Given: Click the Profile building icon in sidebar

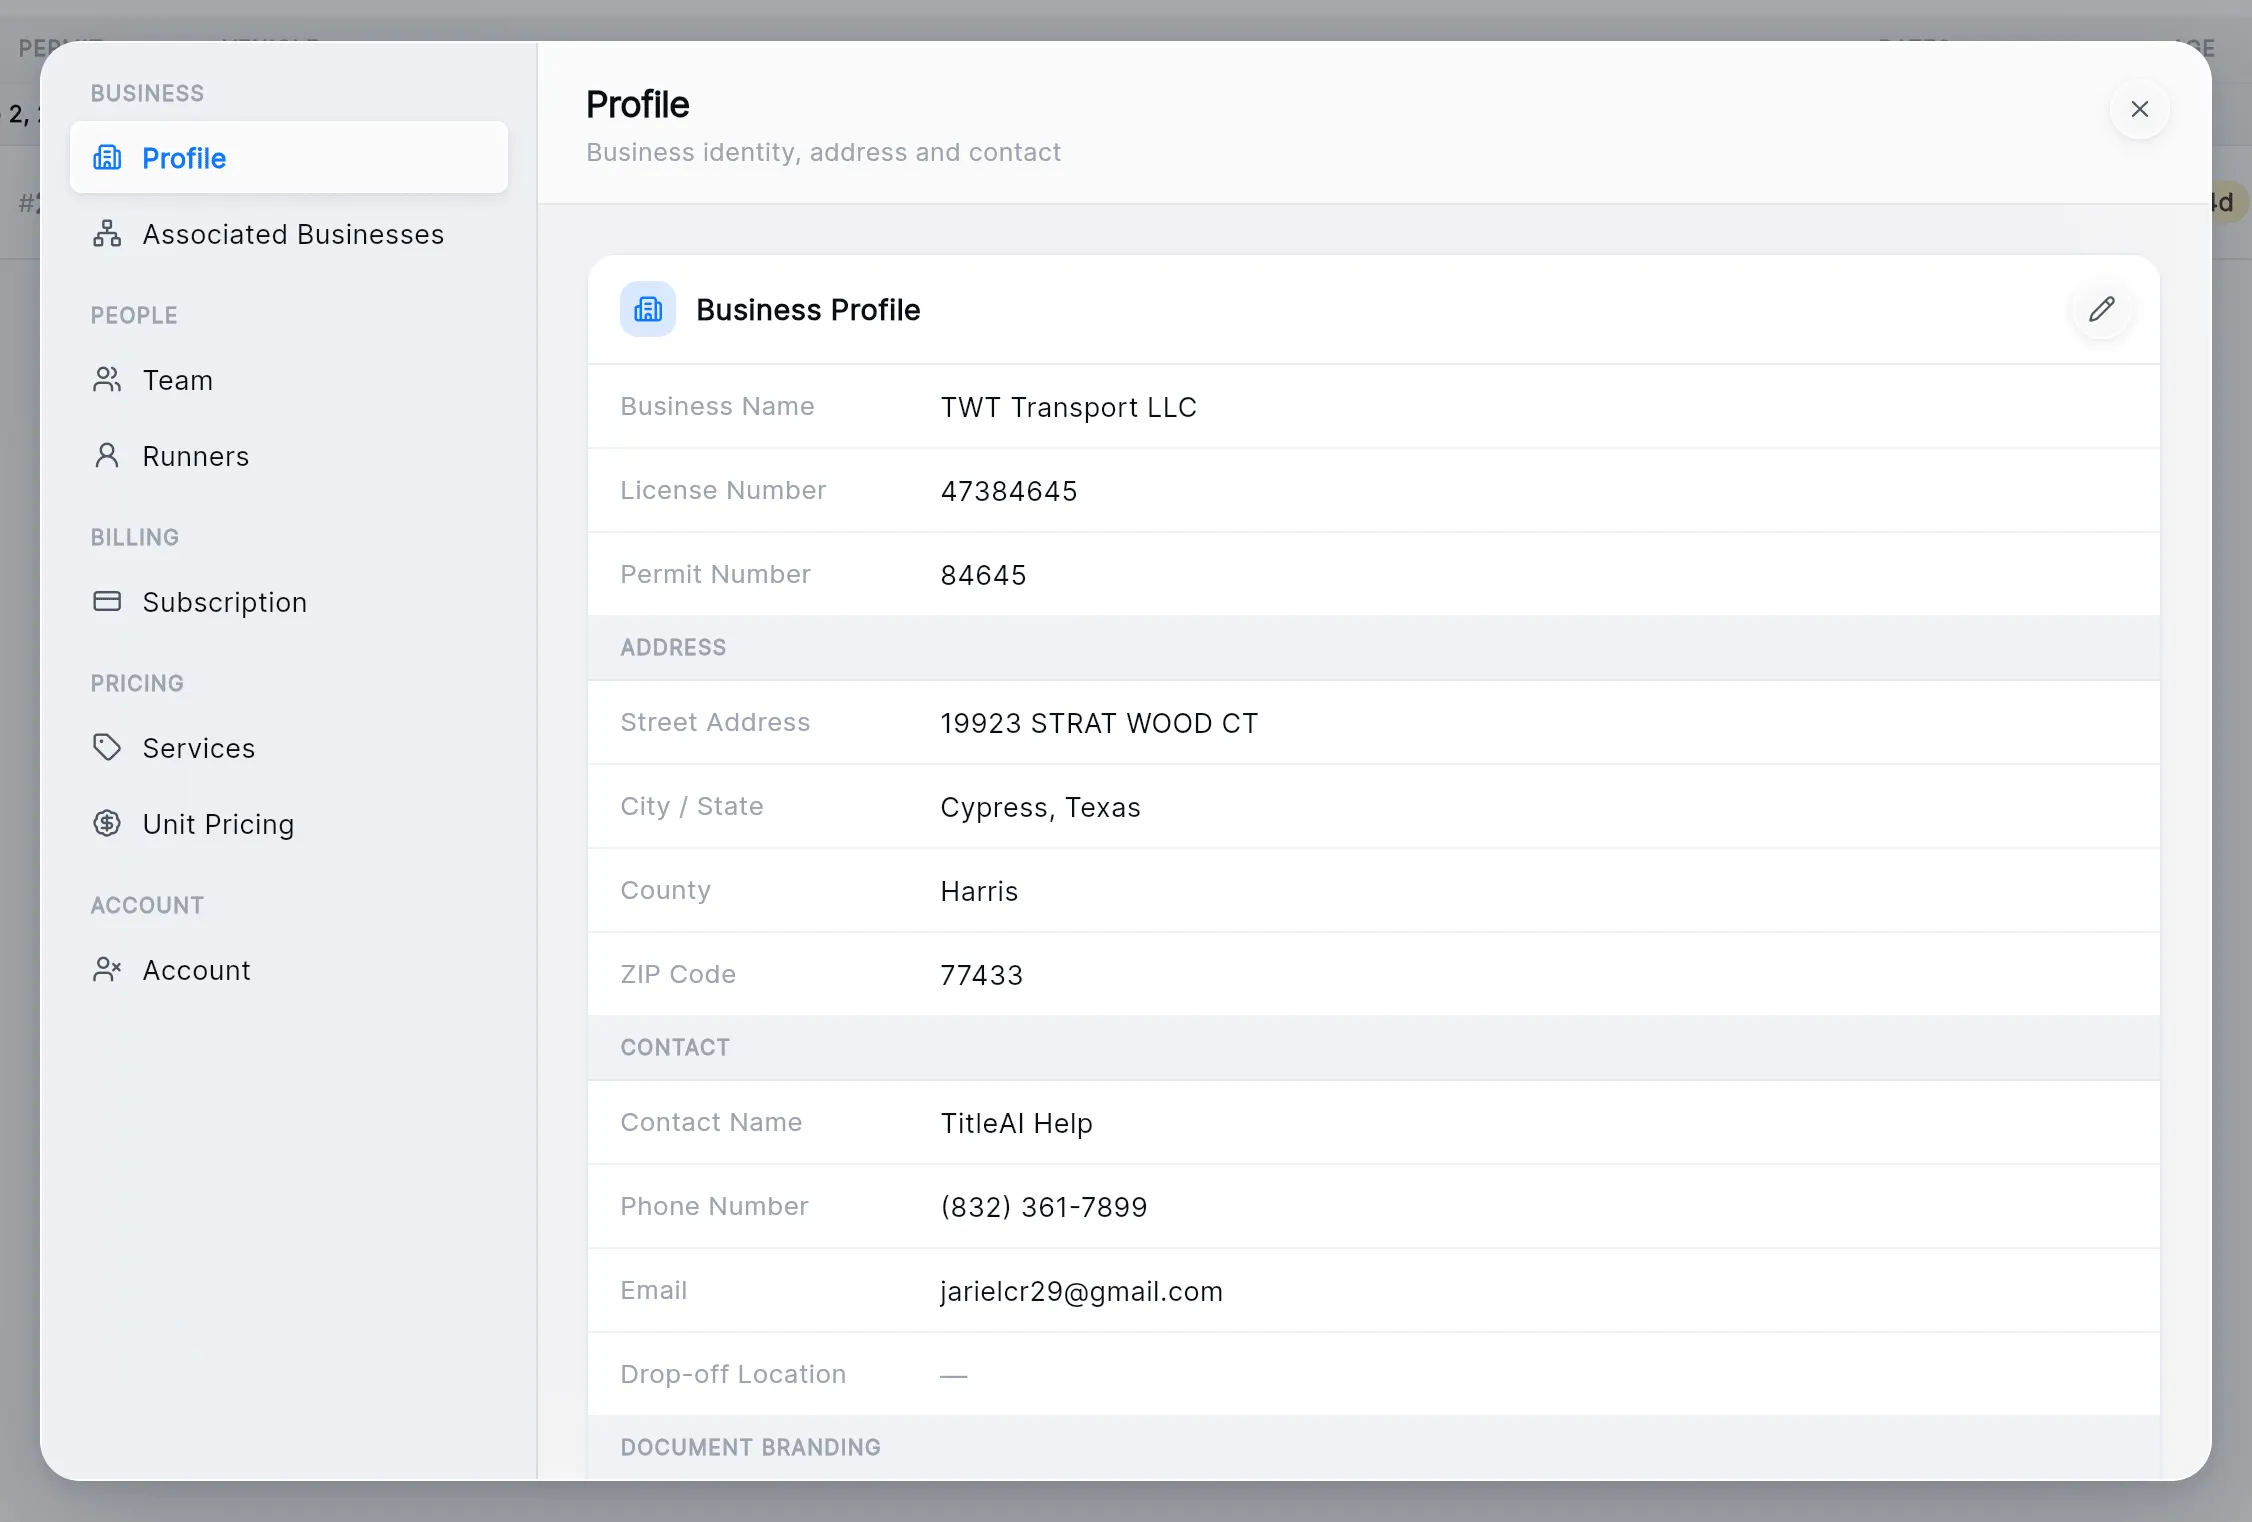Looking at the screenshot, I should (107, 158).
